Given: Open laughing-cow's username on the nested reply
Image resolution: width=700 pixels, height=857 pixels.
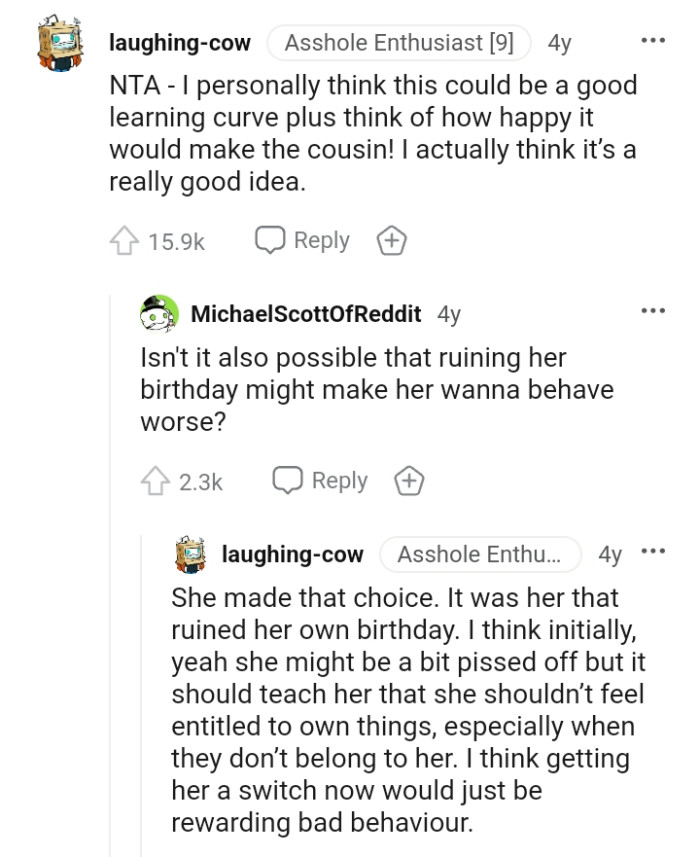Looking at the screenshot, I should click(292, 554).
